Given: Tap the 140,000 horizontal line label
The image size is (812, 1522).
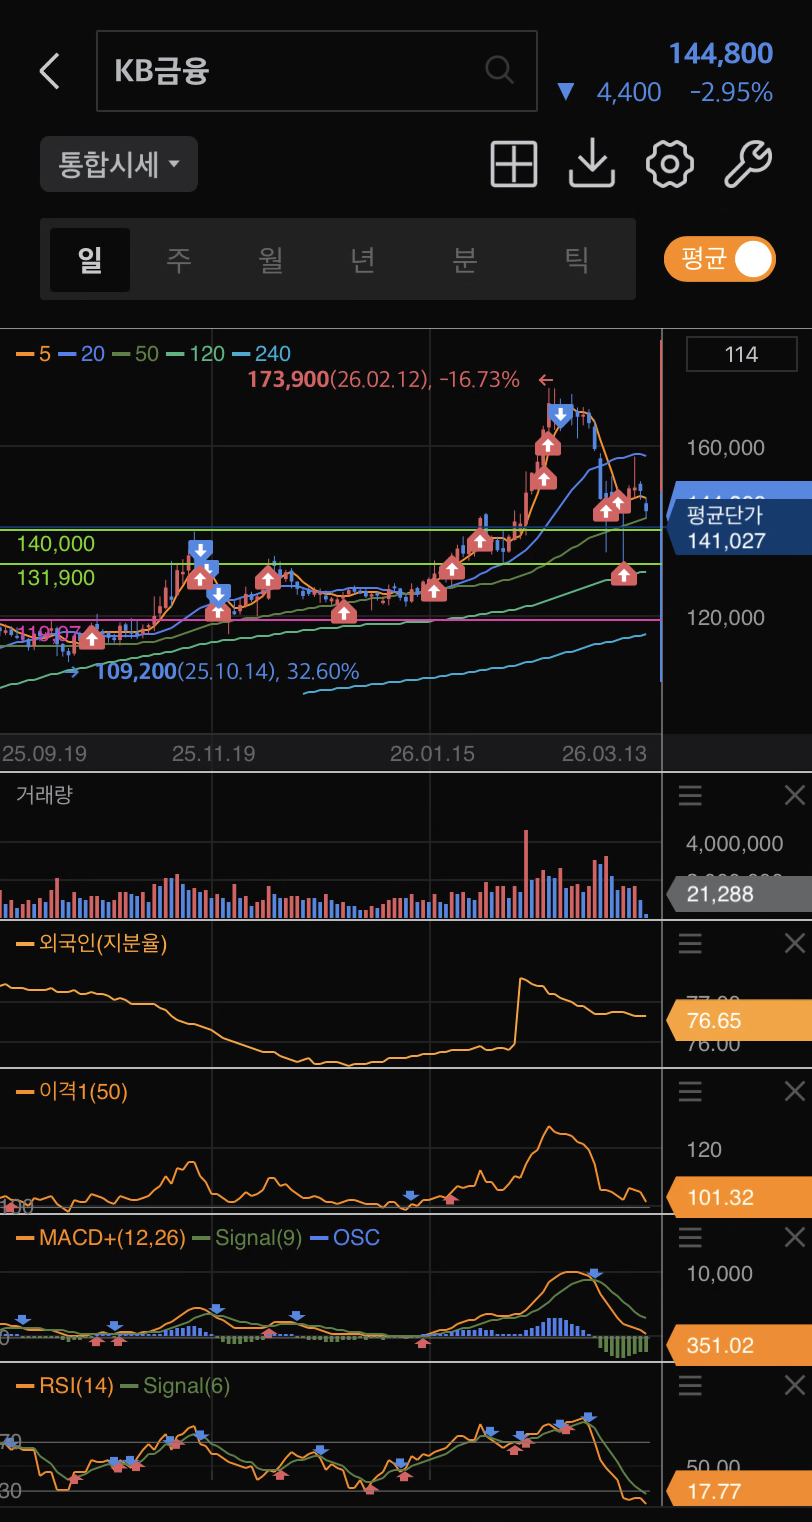Looking at the screenshot, I should coord(56,544).
